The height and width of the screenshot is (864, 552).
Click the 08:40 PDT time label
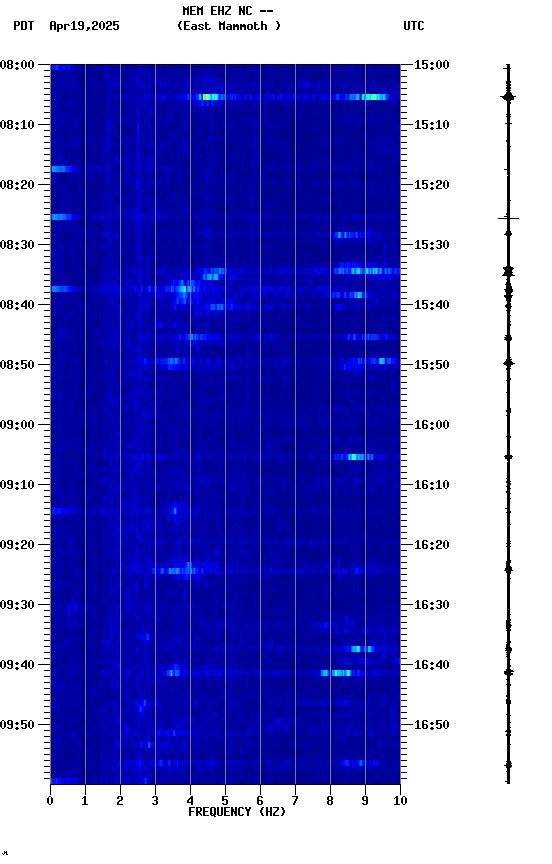(17, 305)
